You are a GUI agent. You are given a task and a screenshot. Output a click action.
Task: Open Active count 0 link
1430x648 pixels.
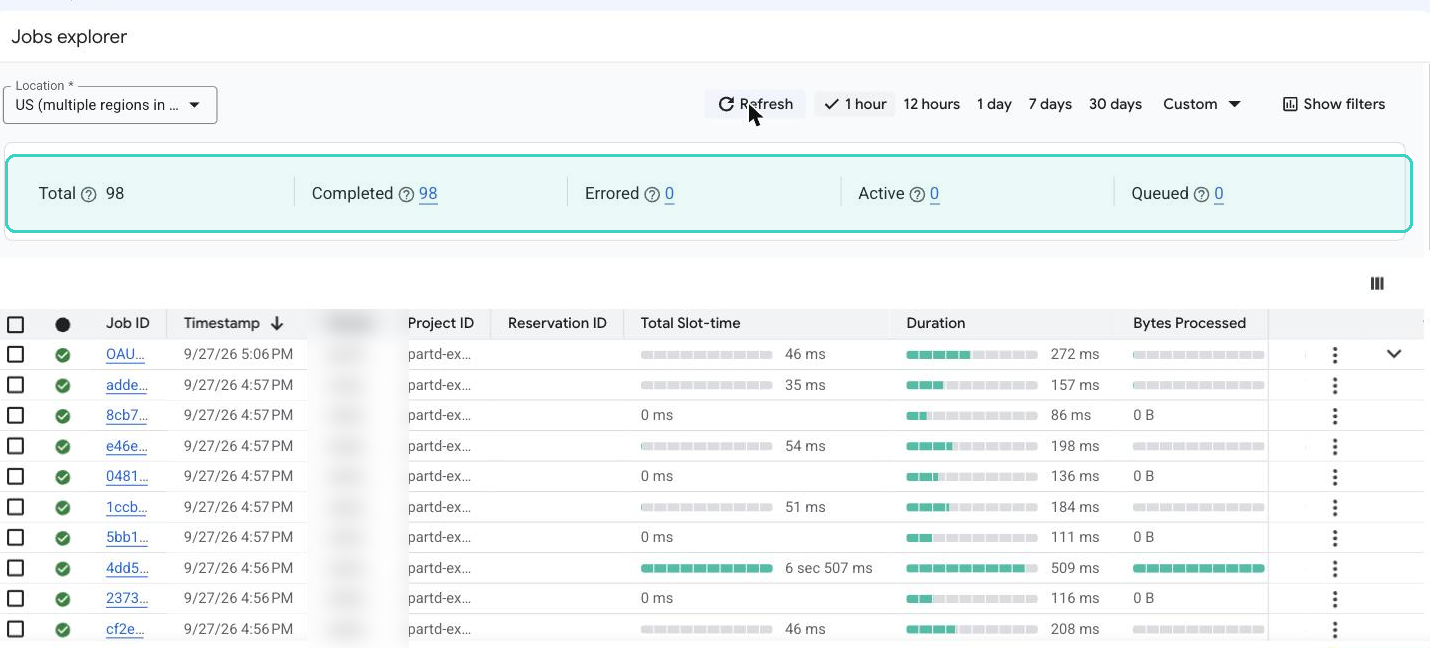point(934,194)
